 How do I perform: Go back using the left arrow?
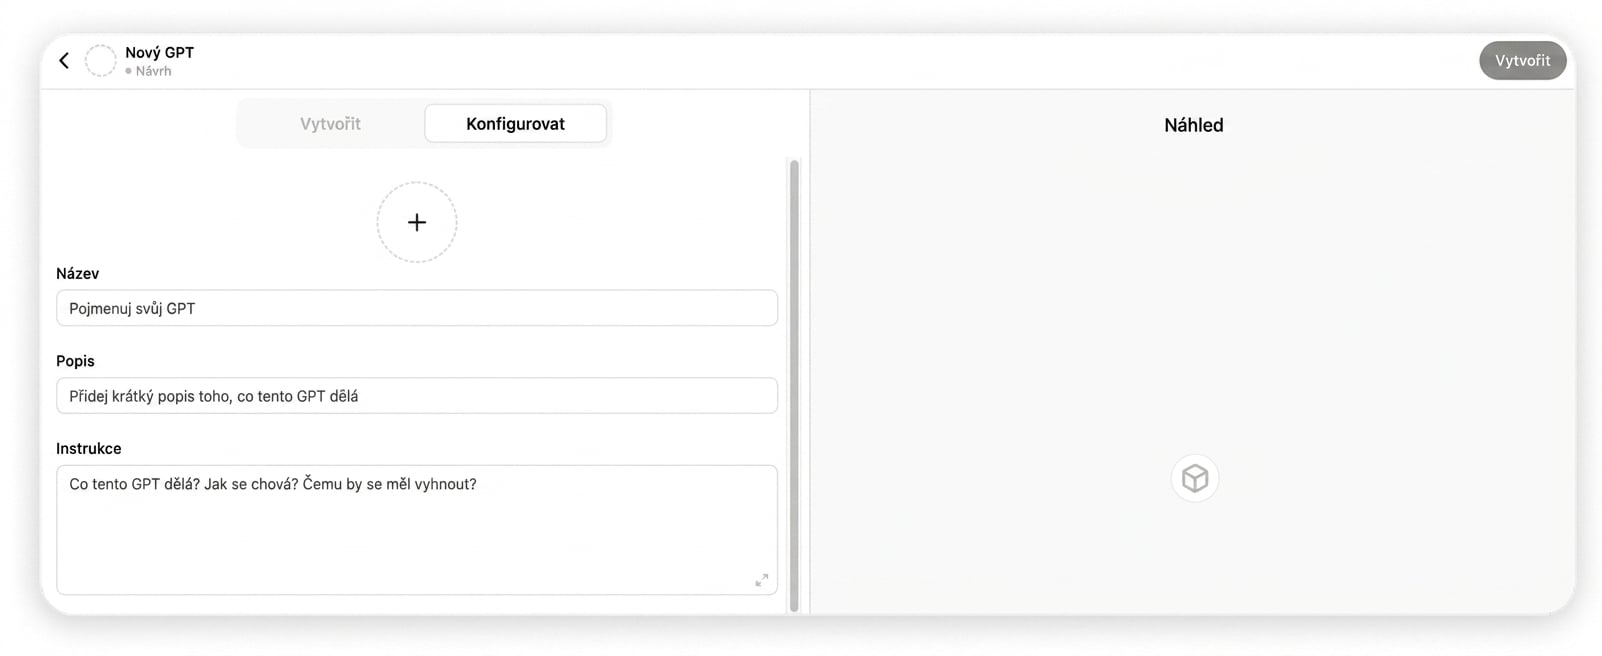(x=64, y=61)
